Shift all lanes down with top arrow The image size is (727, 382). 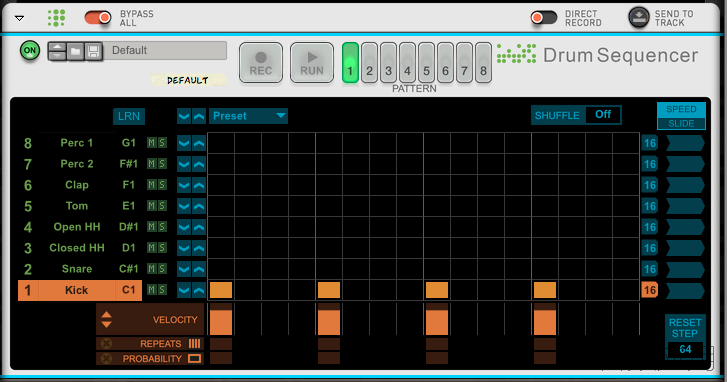pyautogui.click(x=184, y=116)
